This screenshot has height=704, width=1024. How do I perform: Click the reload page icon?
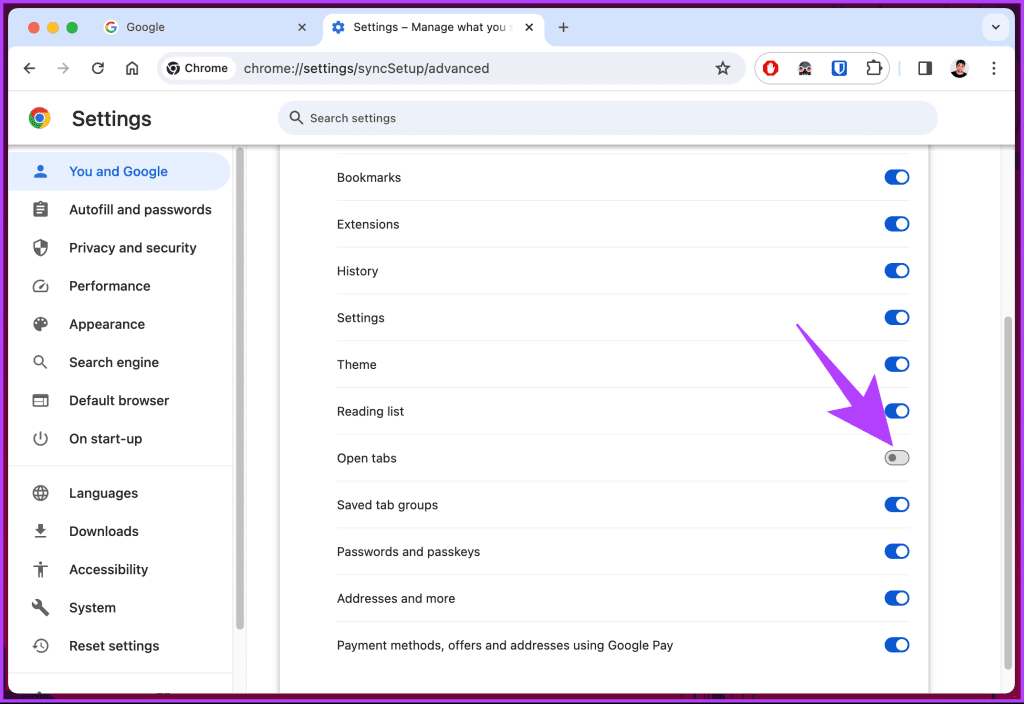[x=97, y=68]
